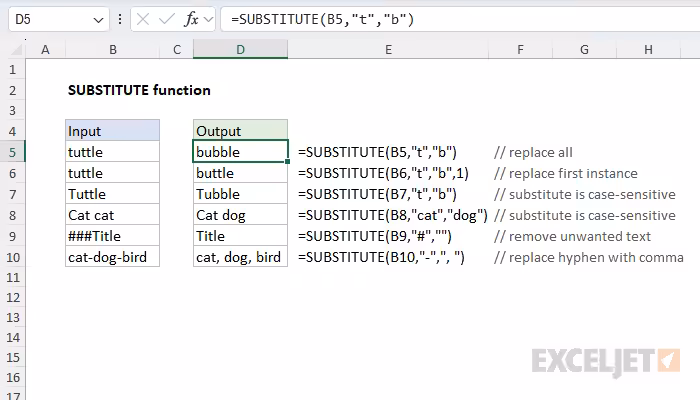
Task: Select row 10 header
Action: (12, 257)
